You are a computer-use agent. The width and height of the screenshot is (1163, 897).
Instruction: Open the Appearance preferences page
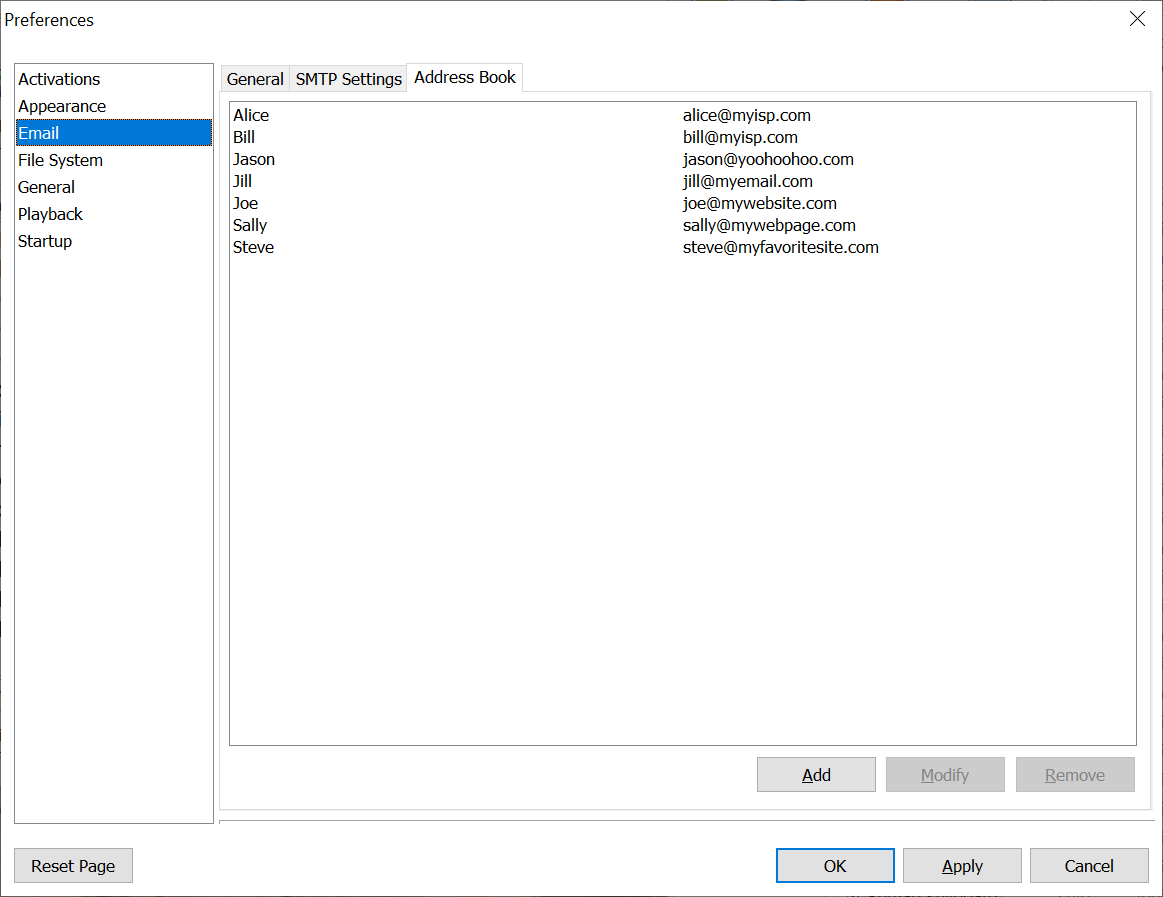(62, 106)
